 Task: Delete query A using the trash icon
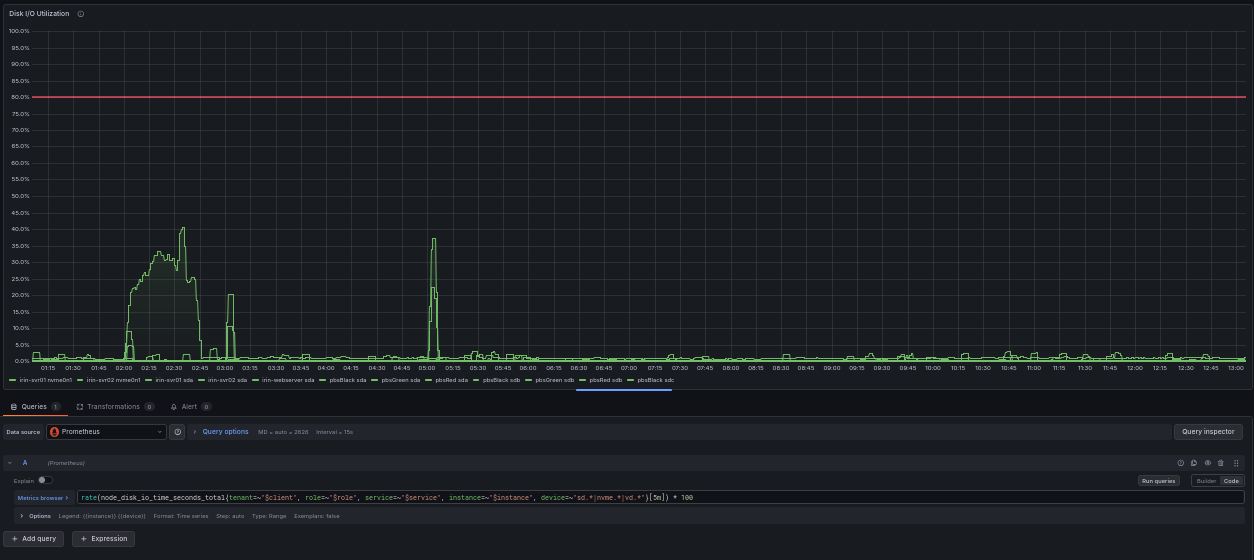tap(1221, 463)
